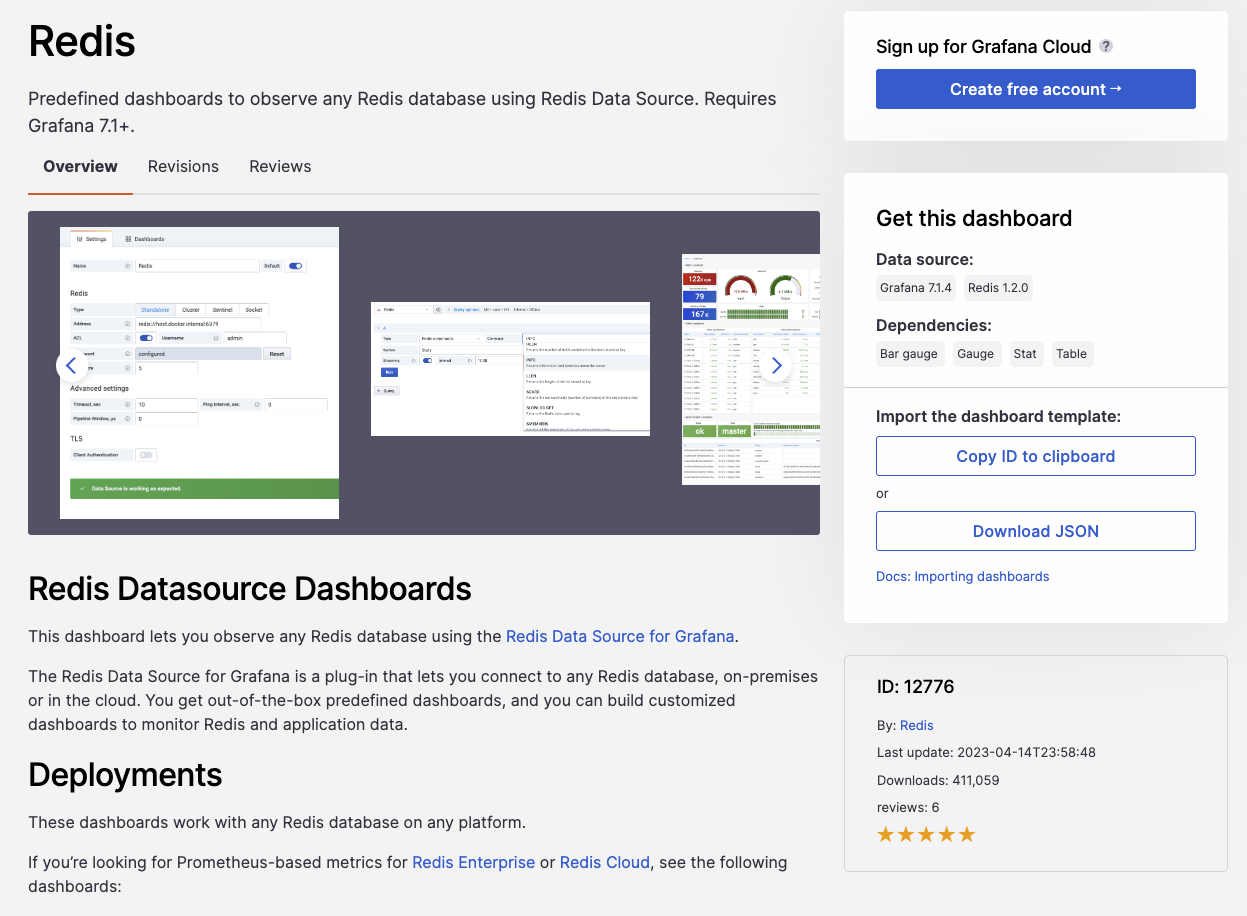Click the Redis page title
This screenshot has height=916, width=1247.
click(x=82, y=42)
